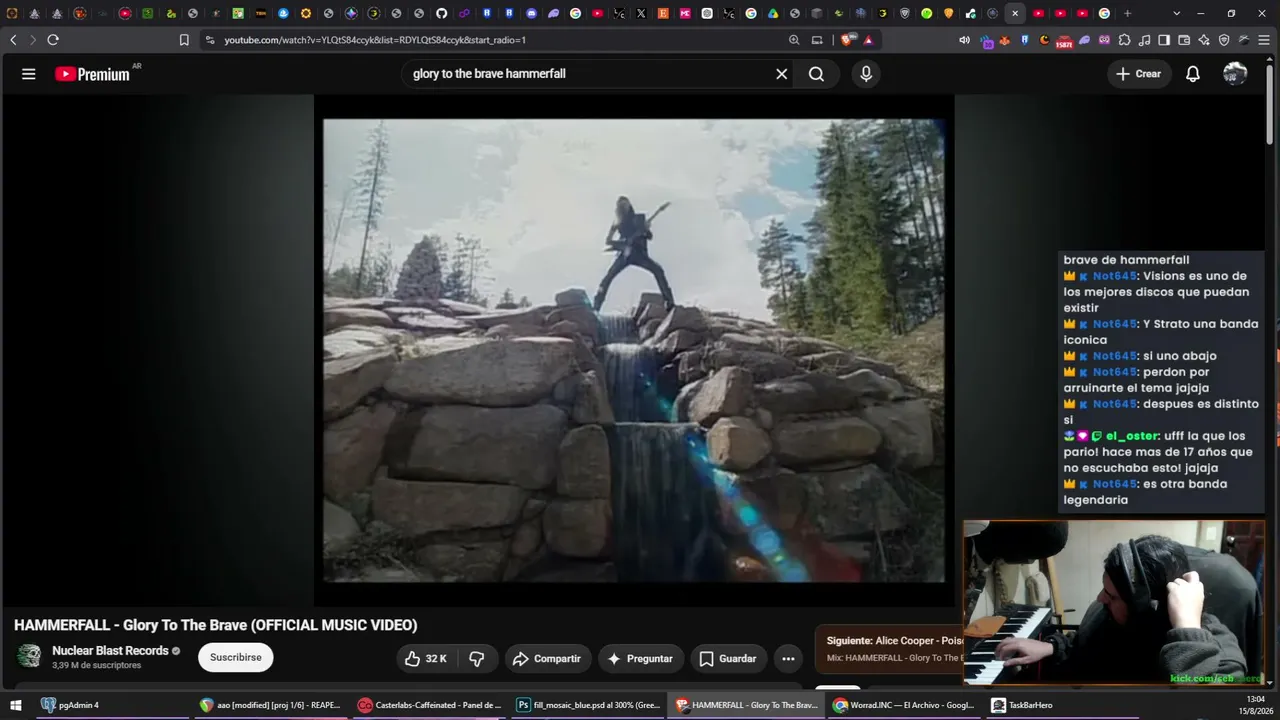Click the browser address bar URL
The width and height of the screenshot is (1280, 720).
375,40
